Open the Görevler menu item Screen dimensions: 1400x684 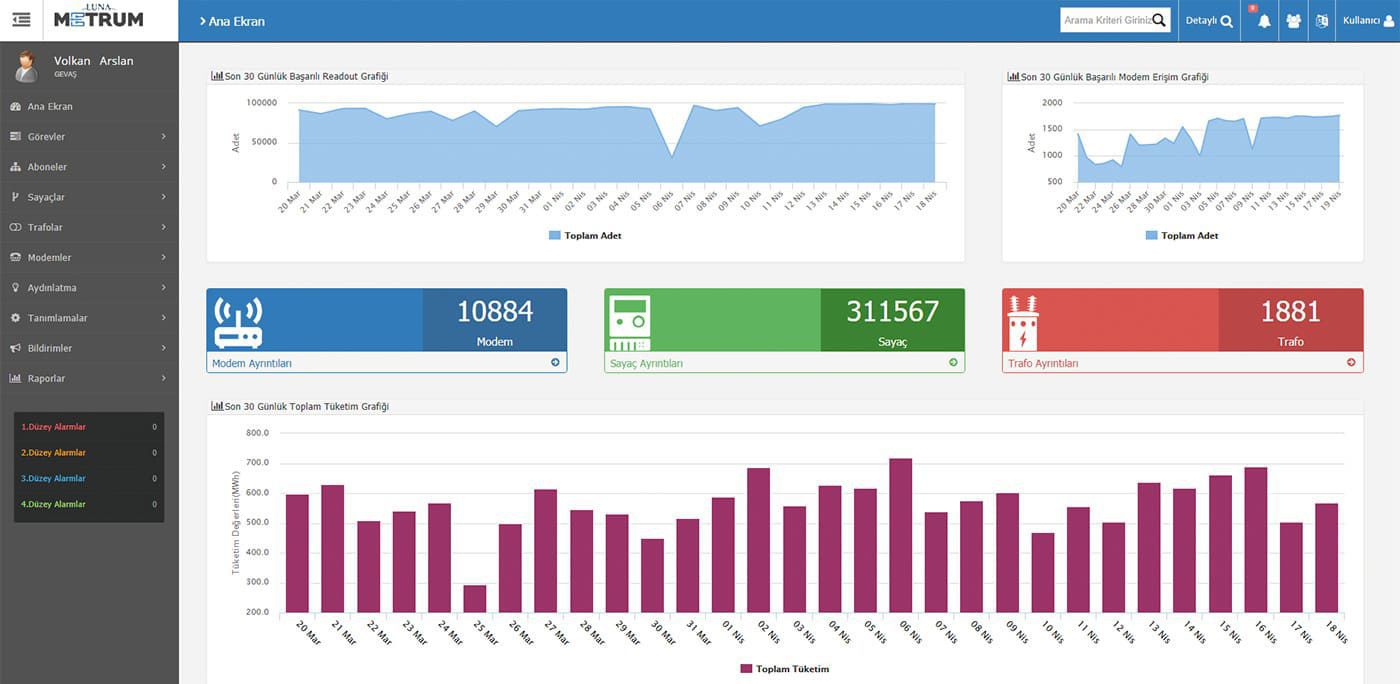tap(45, 136)
